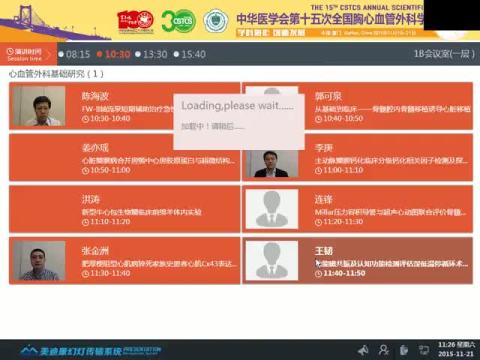Click the radio dot before 15:40

176,54
